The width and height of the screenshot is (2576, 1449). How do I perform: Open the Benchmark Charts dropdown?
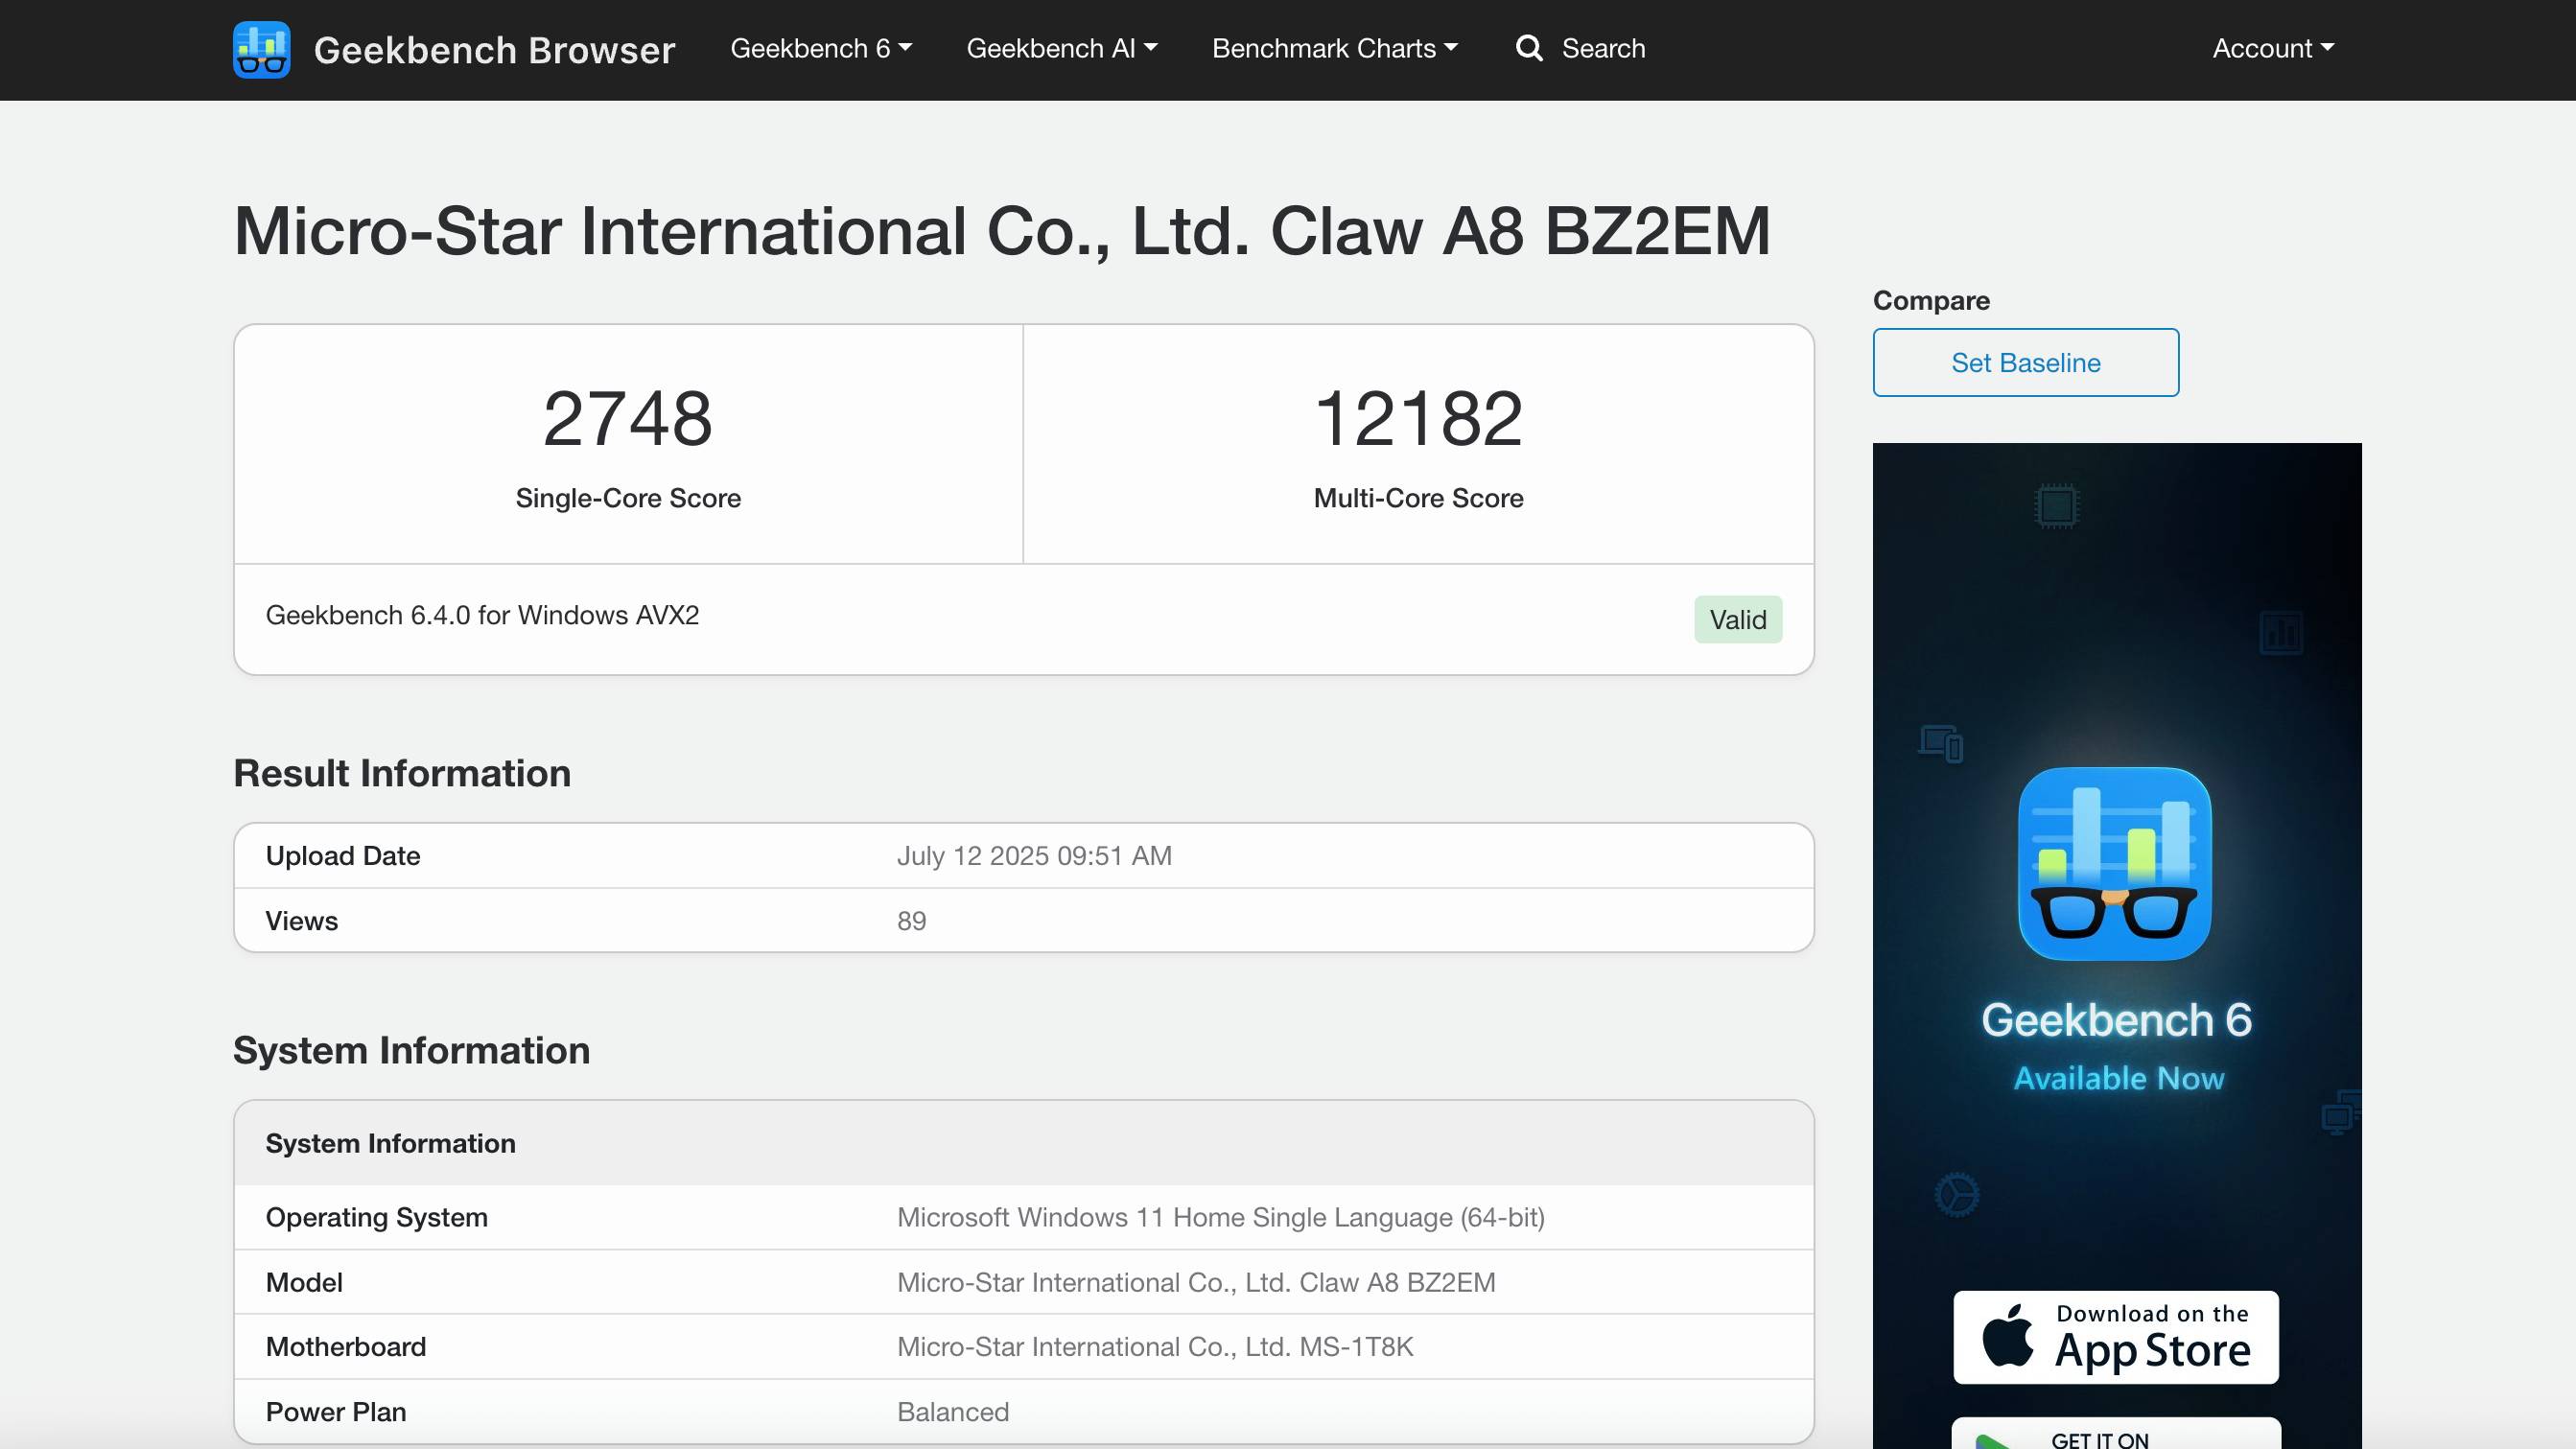click(1335, 48)
